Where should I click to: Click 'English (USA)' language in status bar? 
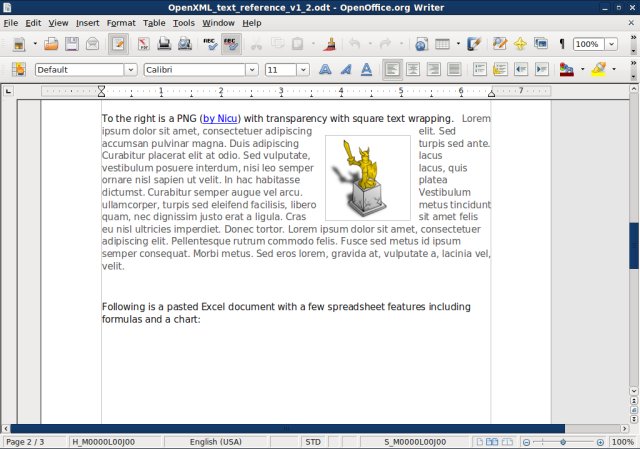pos(216,442)
